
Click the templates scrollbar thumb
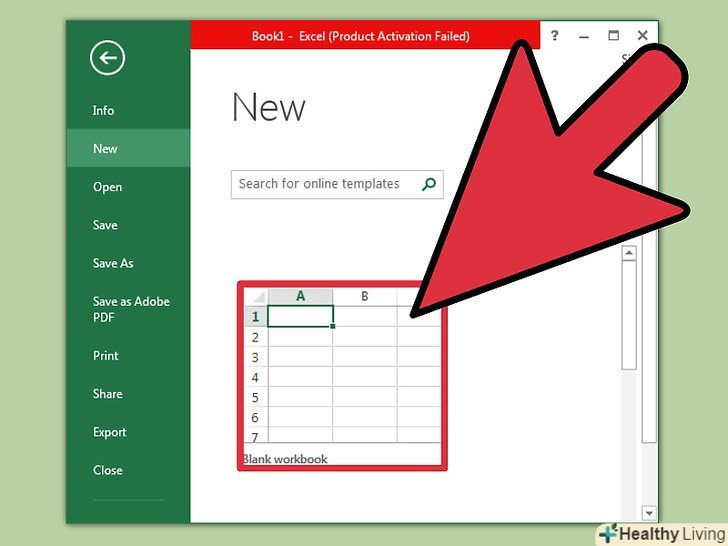(x=629, y=315)
